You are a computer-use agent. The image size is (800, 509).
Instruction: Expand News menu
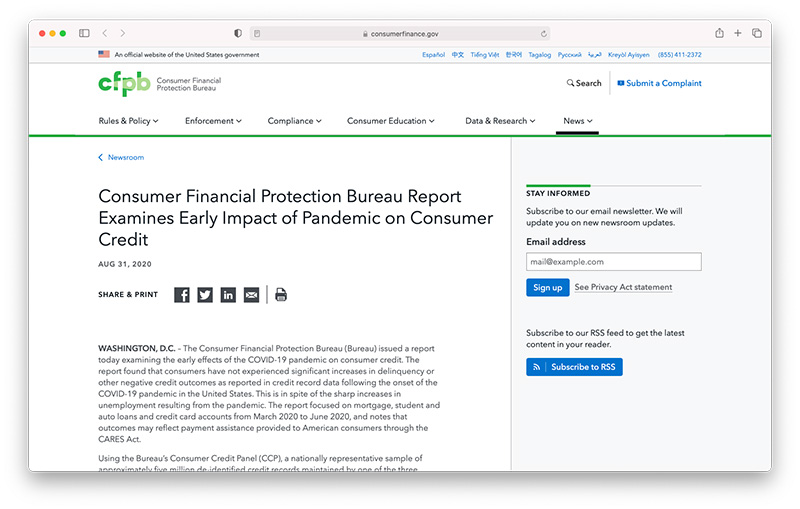click(x=578, y=121)
